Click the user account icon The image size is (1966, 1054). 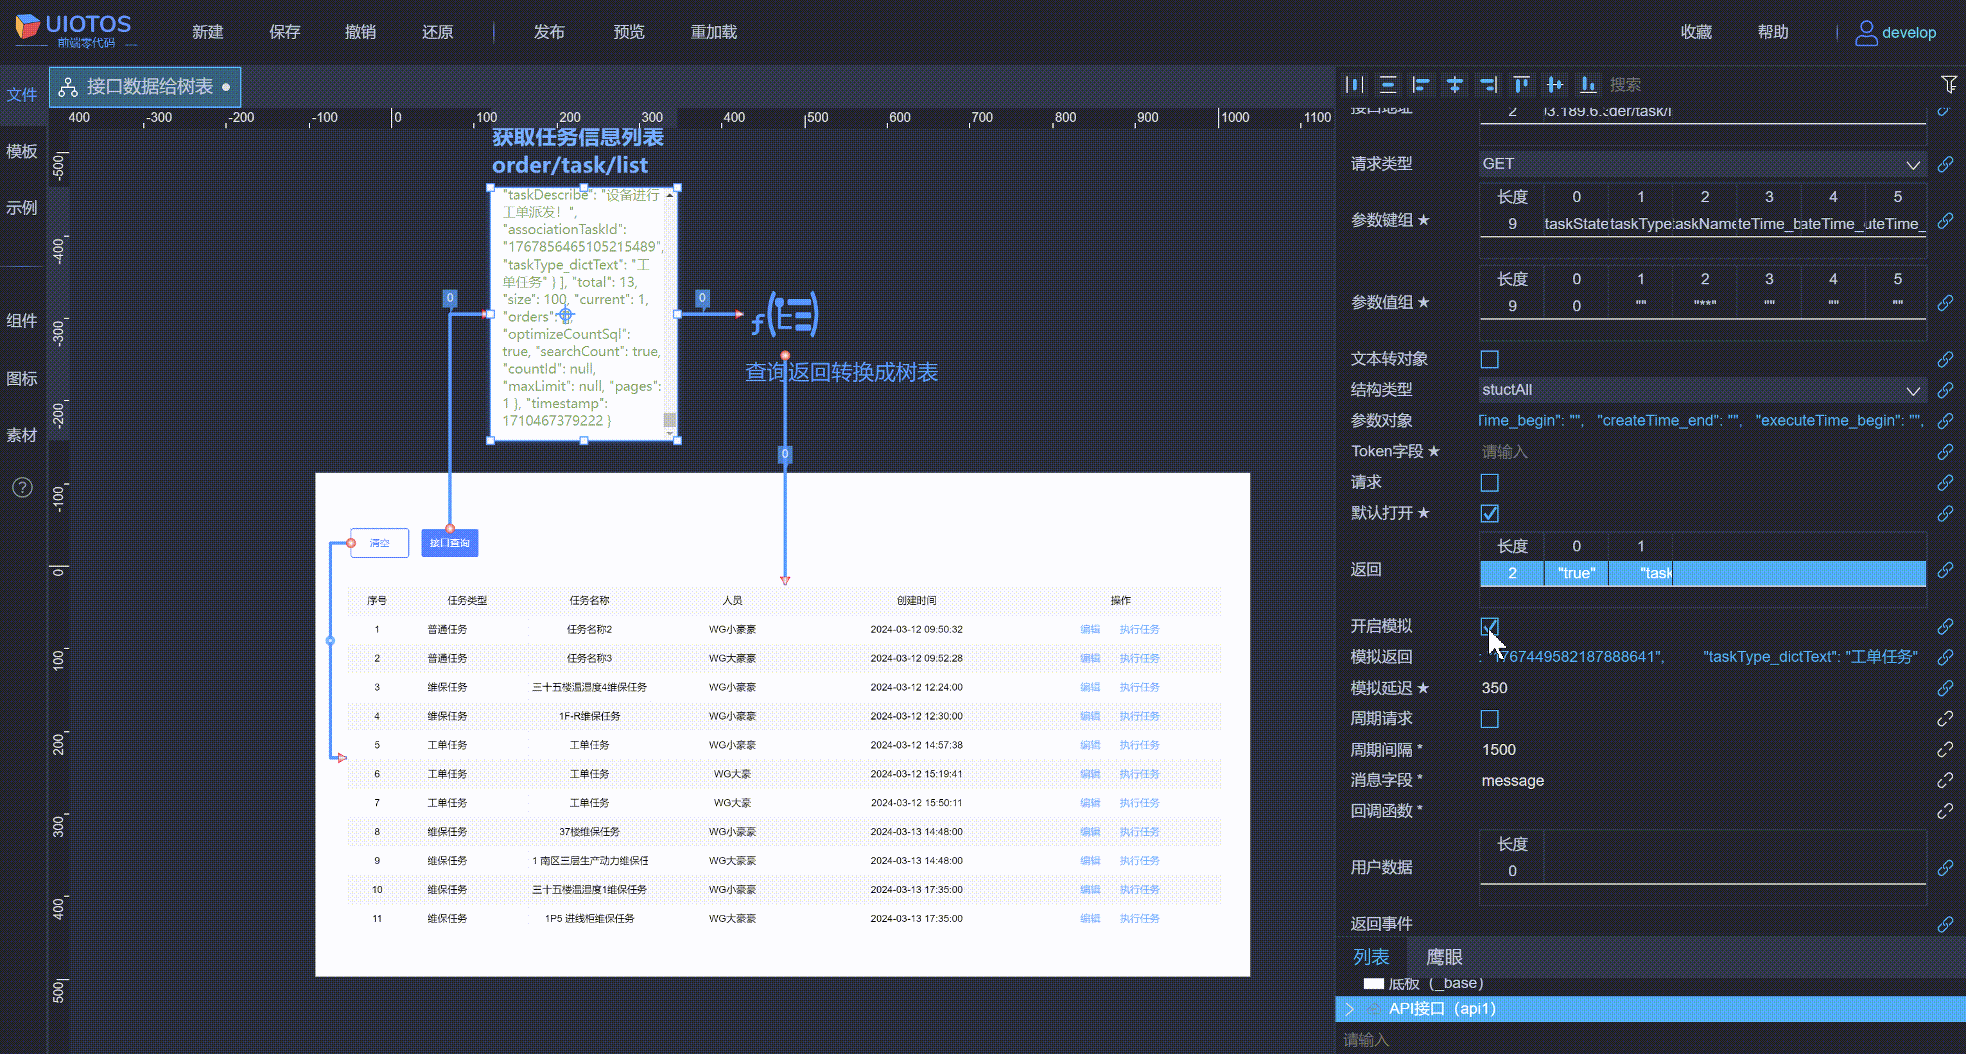pos(1865,33)
